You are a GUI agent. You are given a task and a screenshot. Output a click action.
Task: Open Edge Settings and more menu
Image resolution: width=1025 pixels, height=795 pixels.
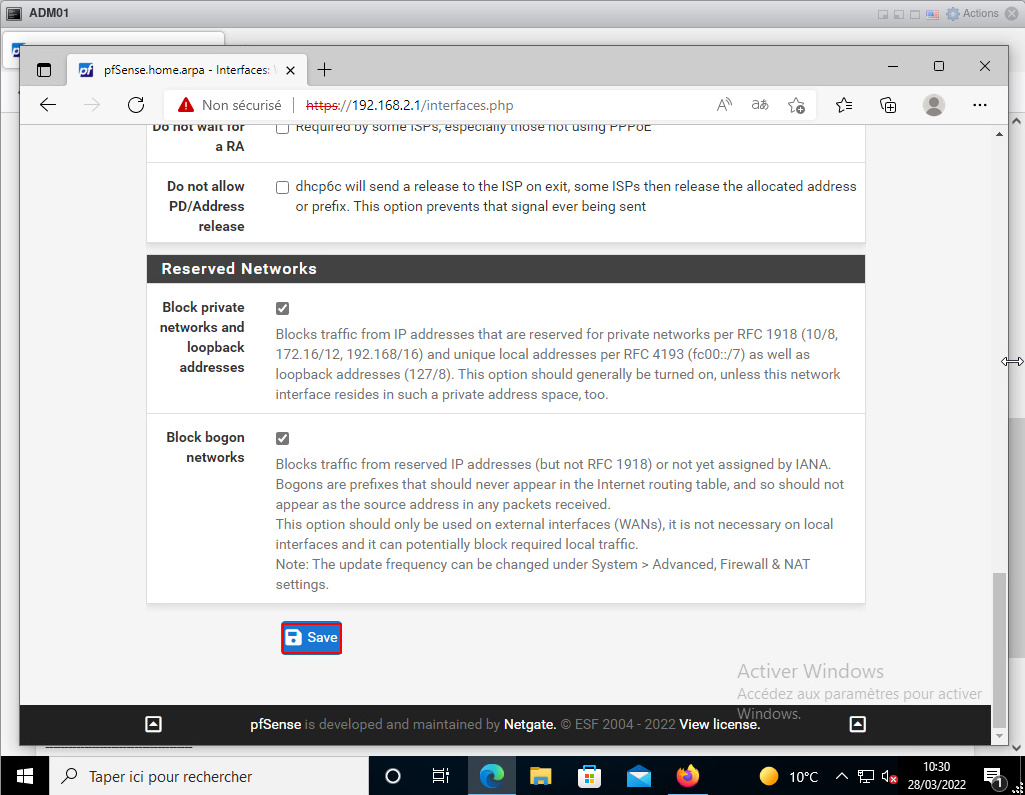pyautogui.click(x=981, y=105)
